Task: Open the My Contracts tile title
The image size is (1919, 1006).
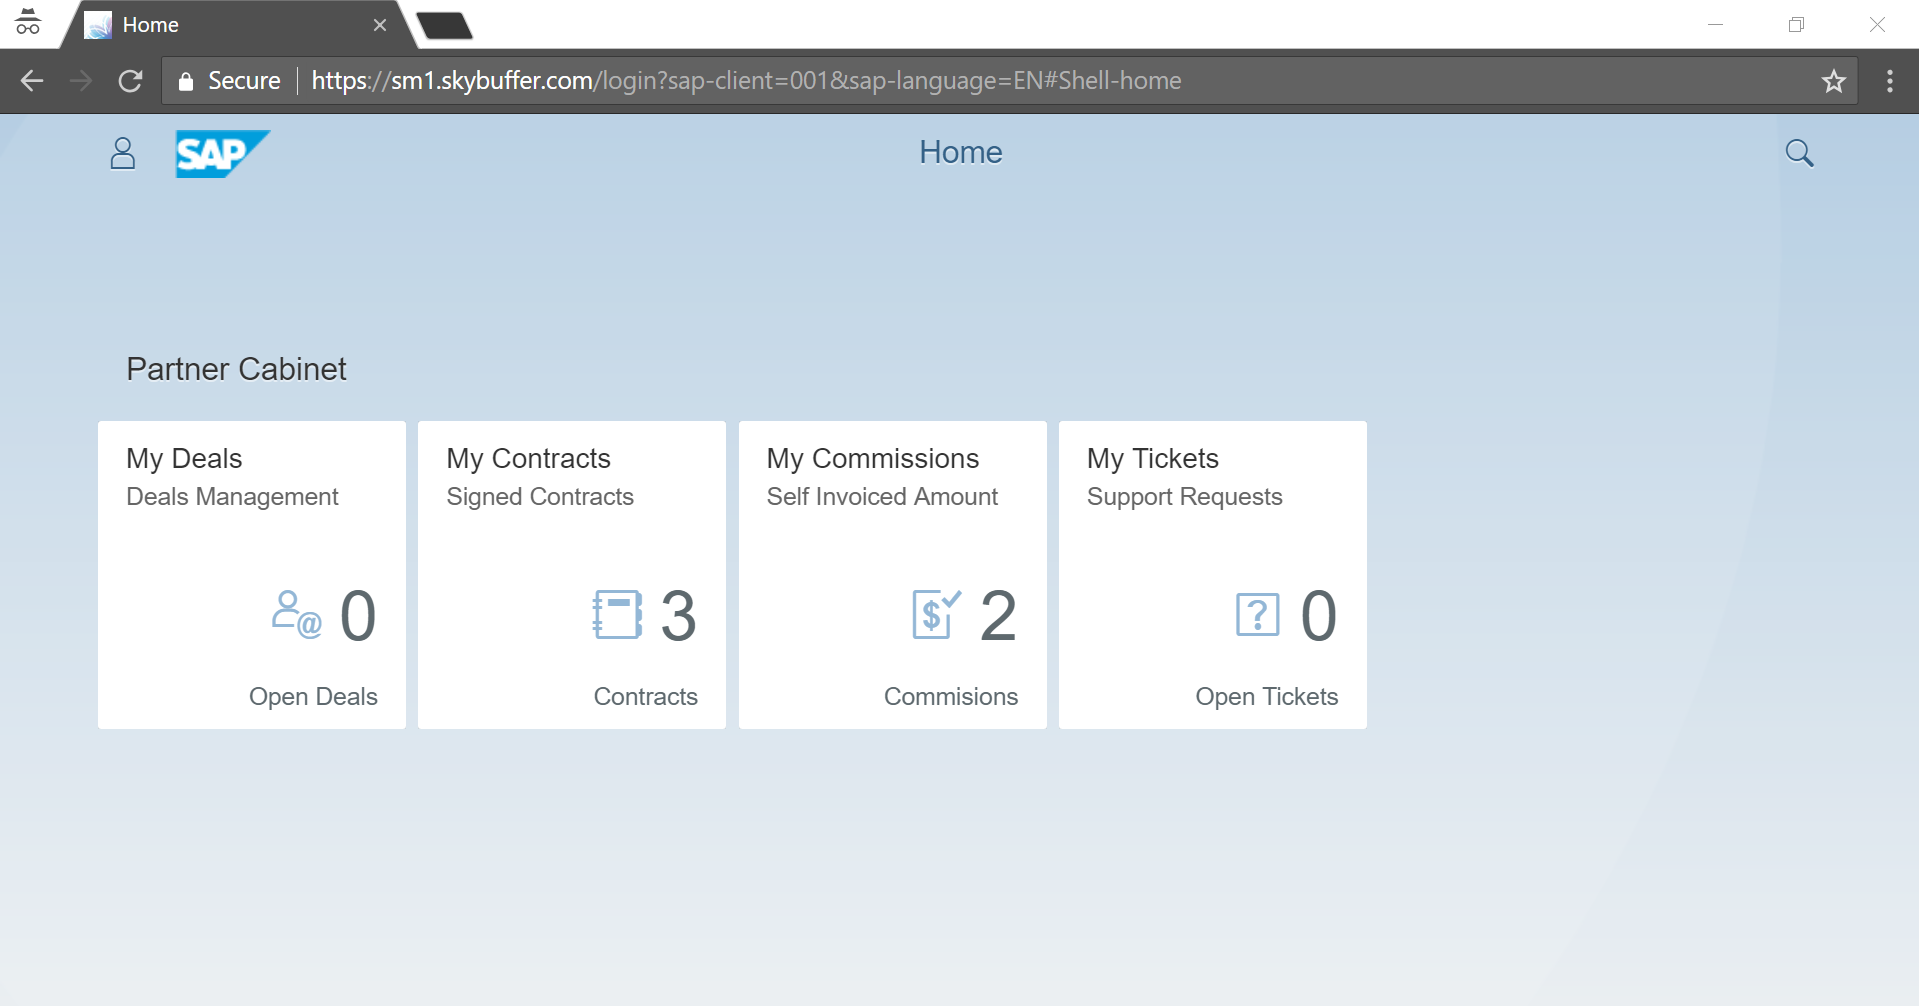Action: pos(528,458)
